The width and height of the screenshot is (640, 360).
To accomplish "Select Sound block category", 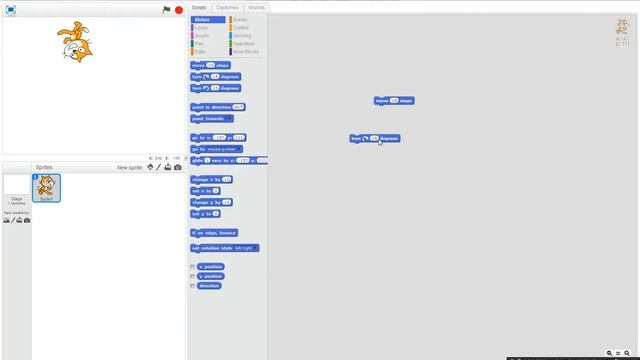I will tap(202, 36).
